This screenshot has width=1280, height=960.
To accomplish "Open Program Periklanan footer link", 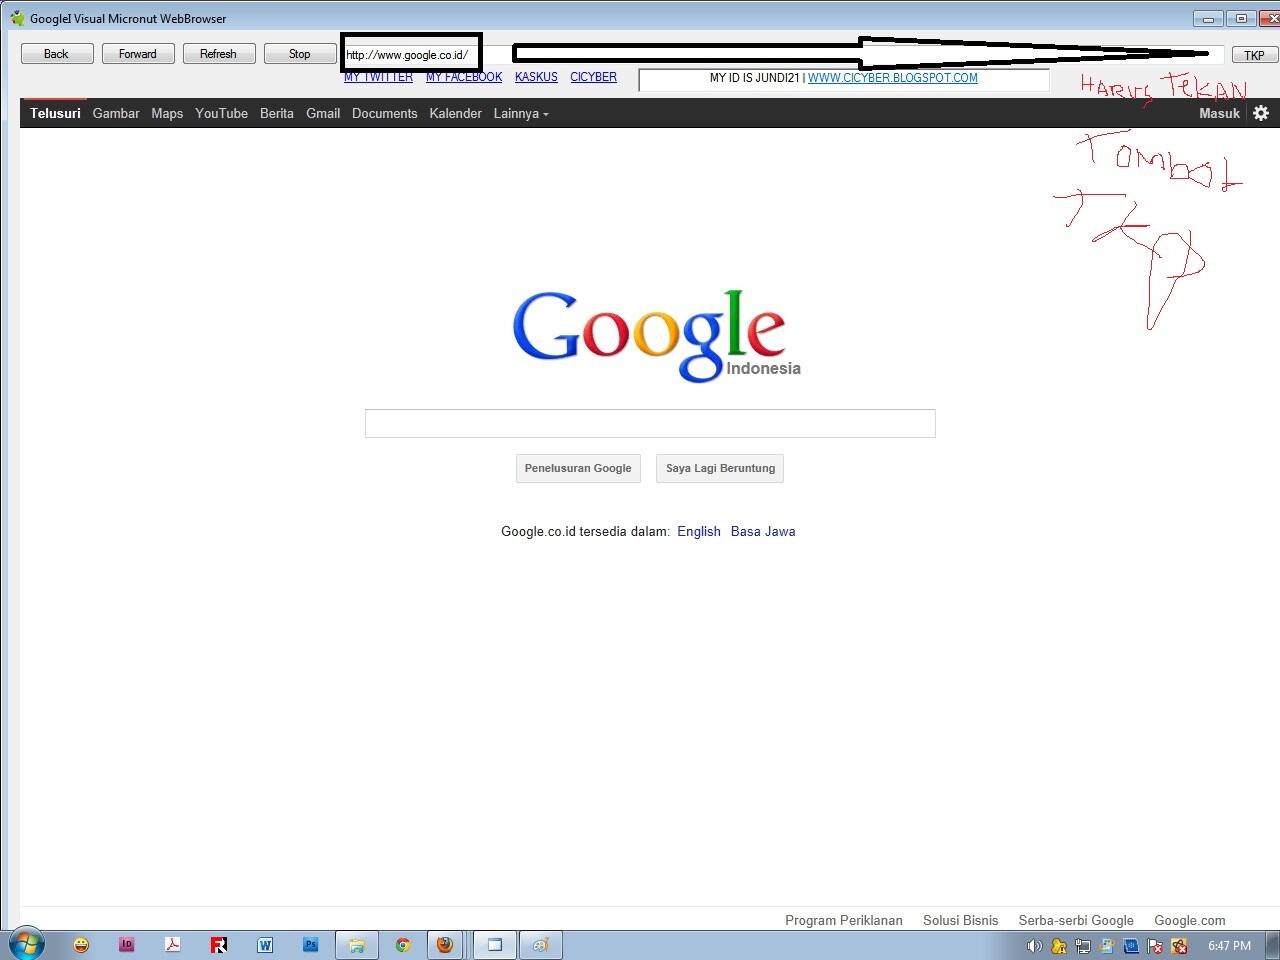I will 844,920.
